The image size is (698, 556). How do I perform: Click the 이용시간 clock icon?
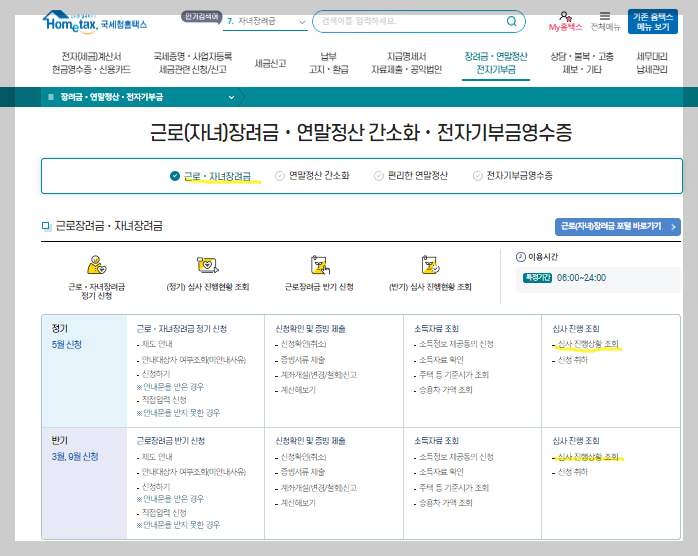pyautogui.click(x=520, y=257)
